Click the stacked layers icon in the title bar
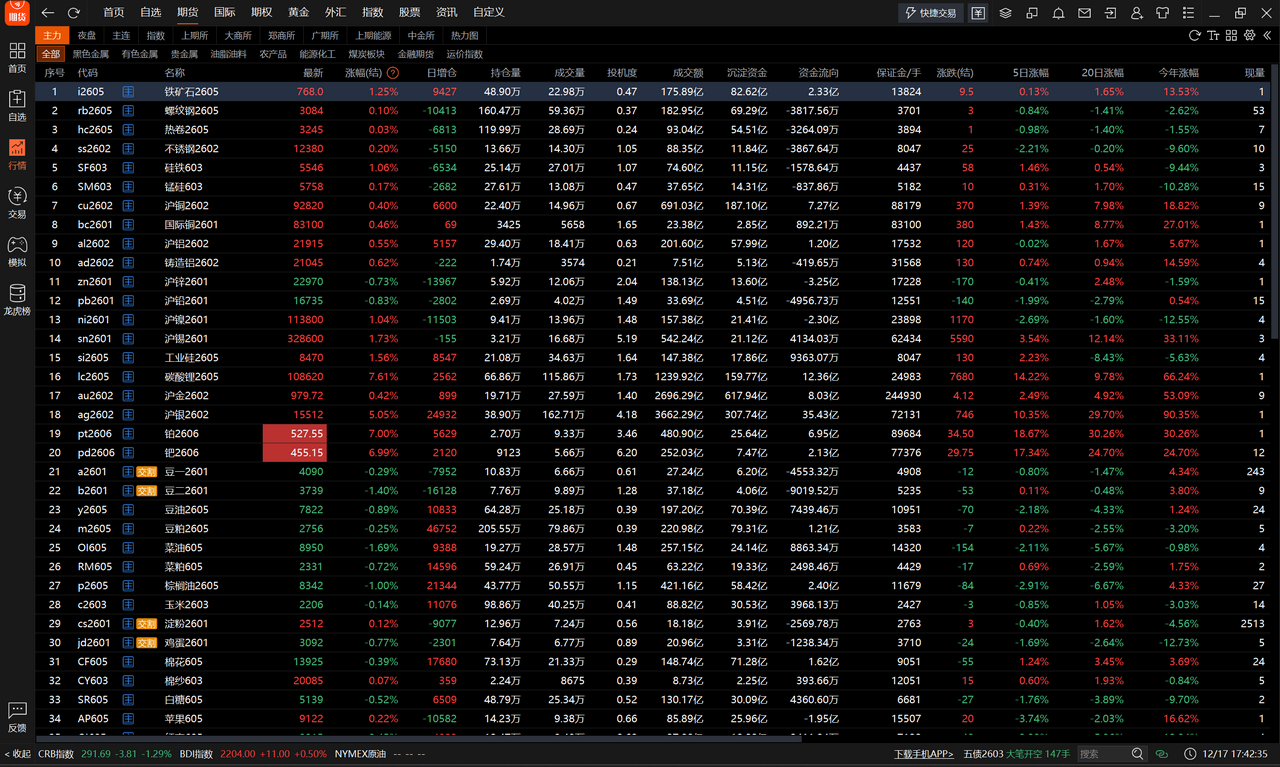The image size is (1280, 767). [x=1006, y=13]
